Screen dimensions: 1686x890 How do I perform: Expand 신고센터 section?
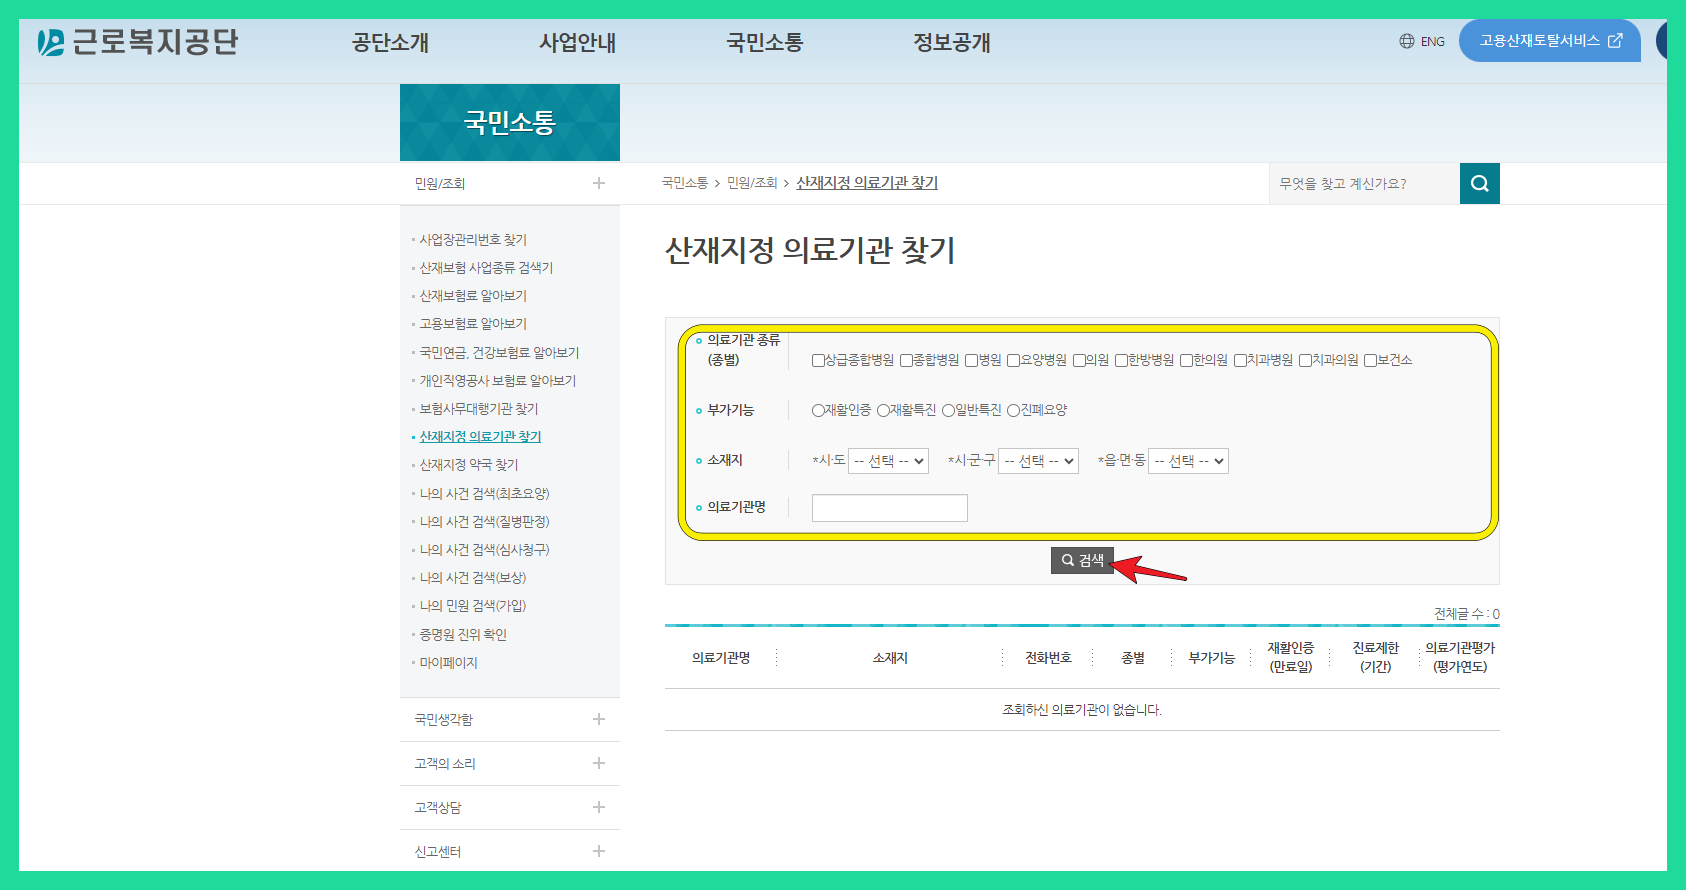[510, 851]
